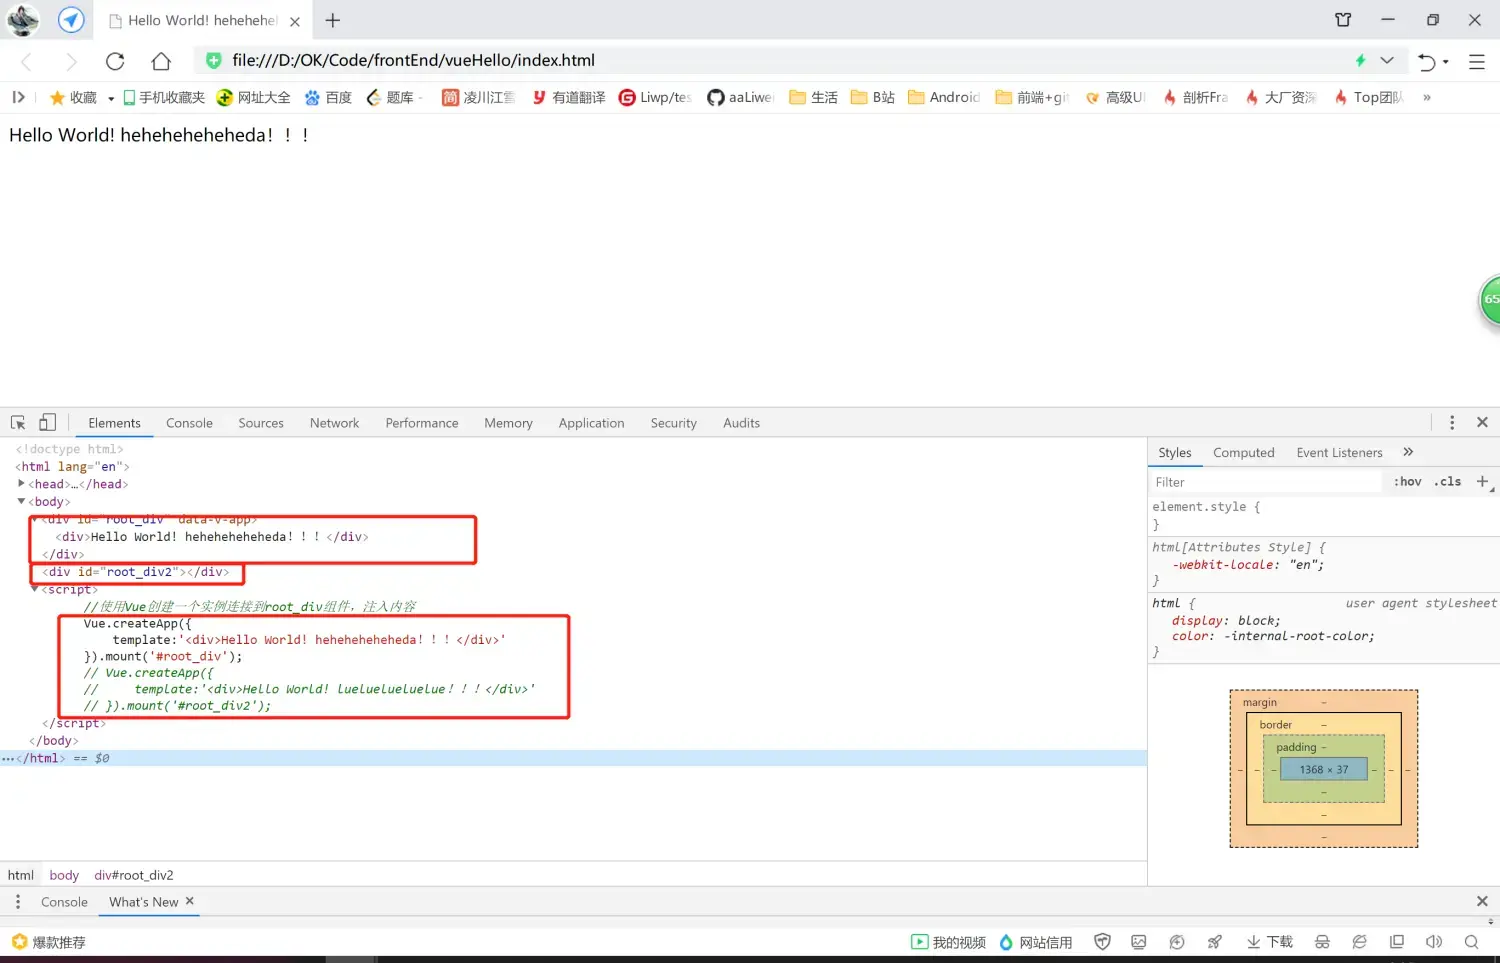Toggle the .cls class editor
Viewport: 1500px width, 963px height.
(x=1447, y=481)
